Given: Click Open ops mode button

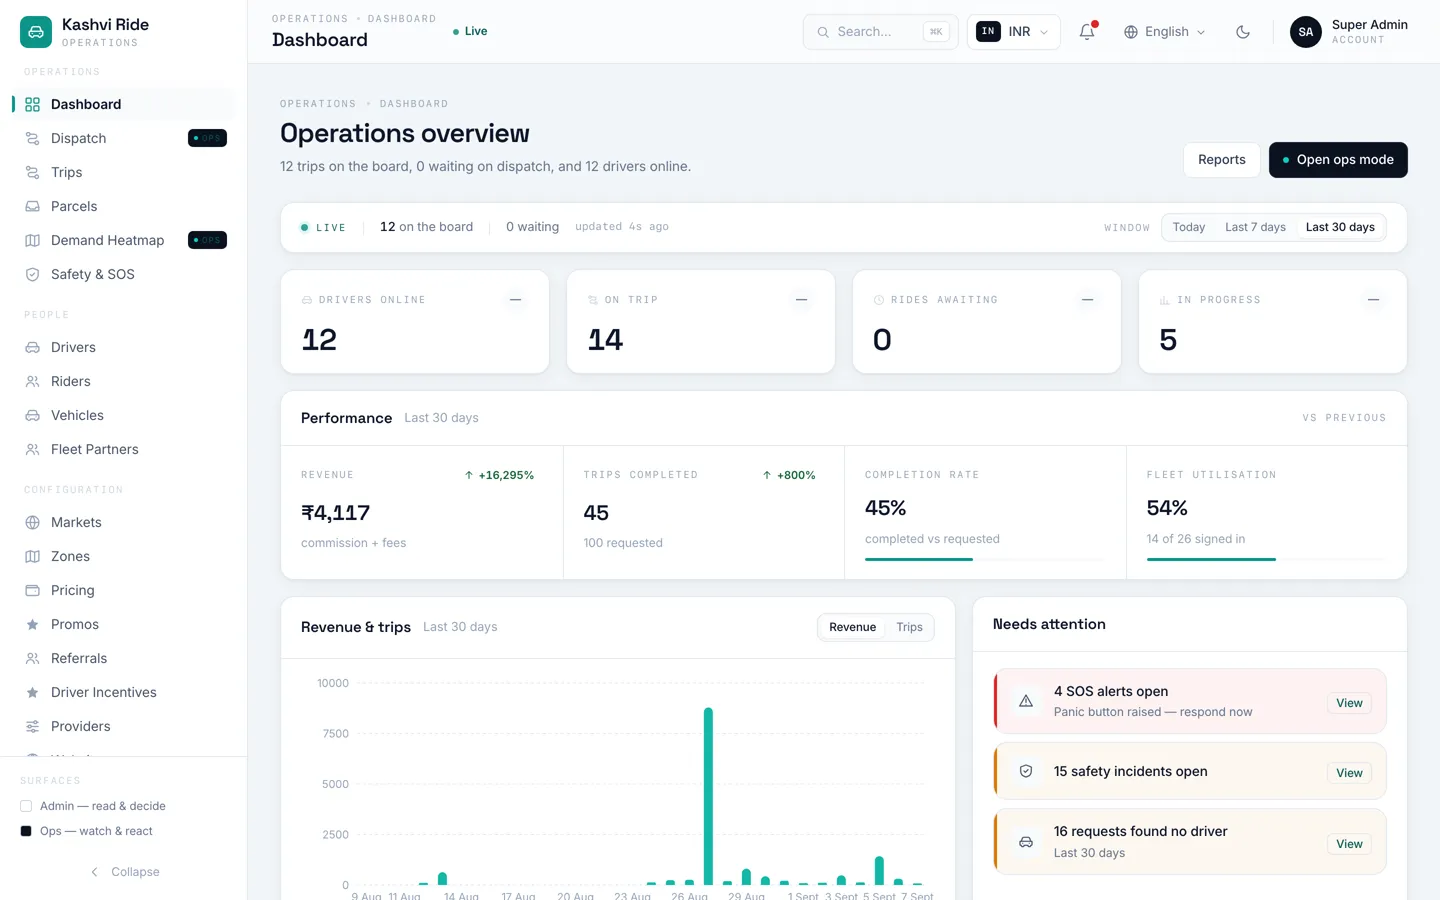Looking at the screenshot, I should [x=1338, y=160].
